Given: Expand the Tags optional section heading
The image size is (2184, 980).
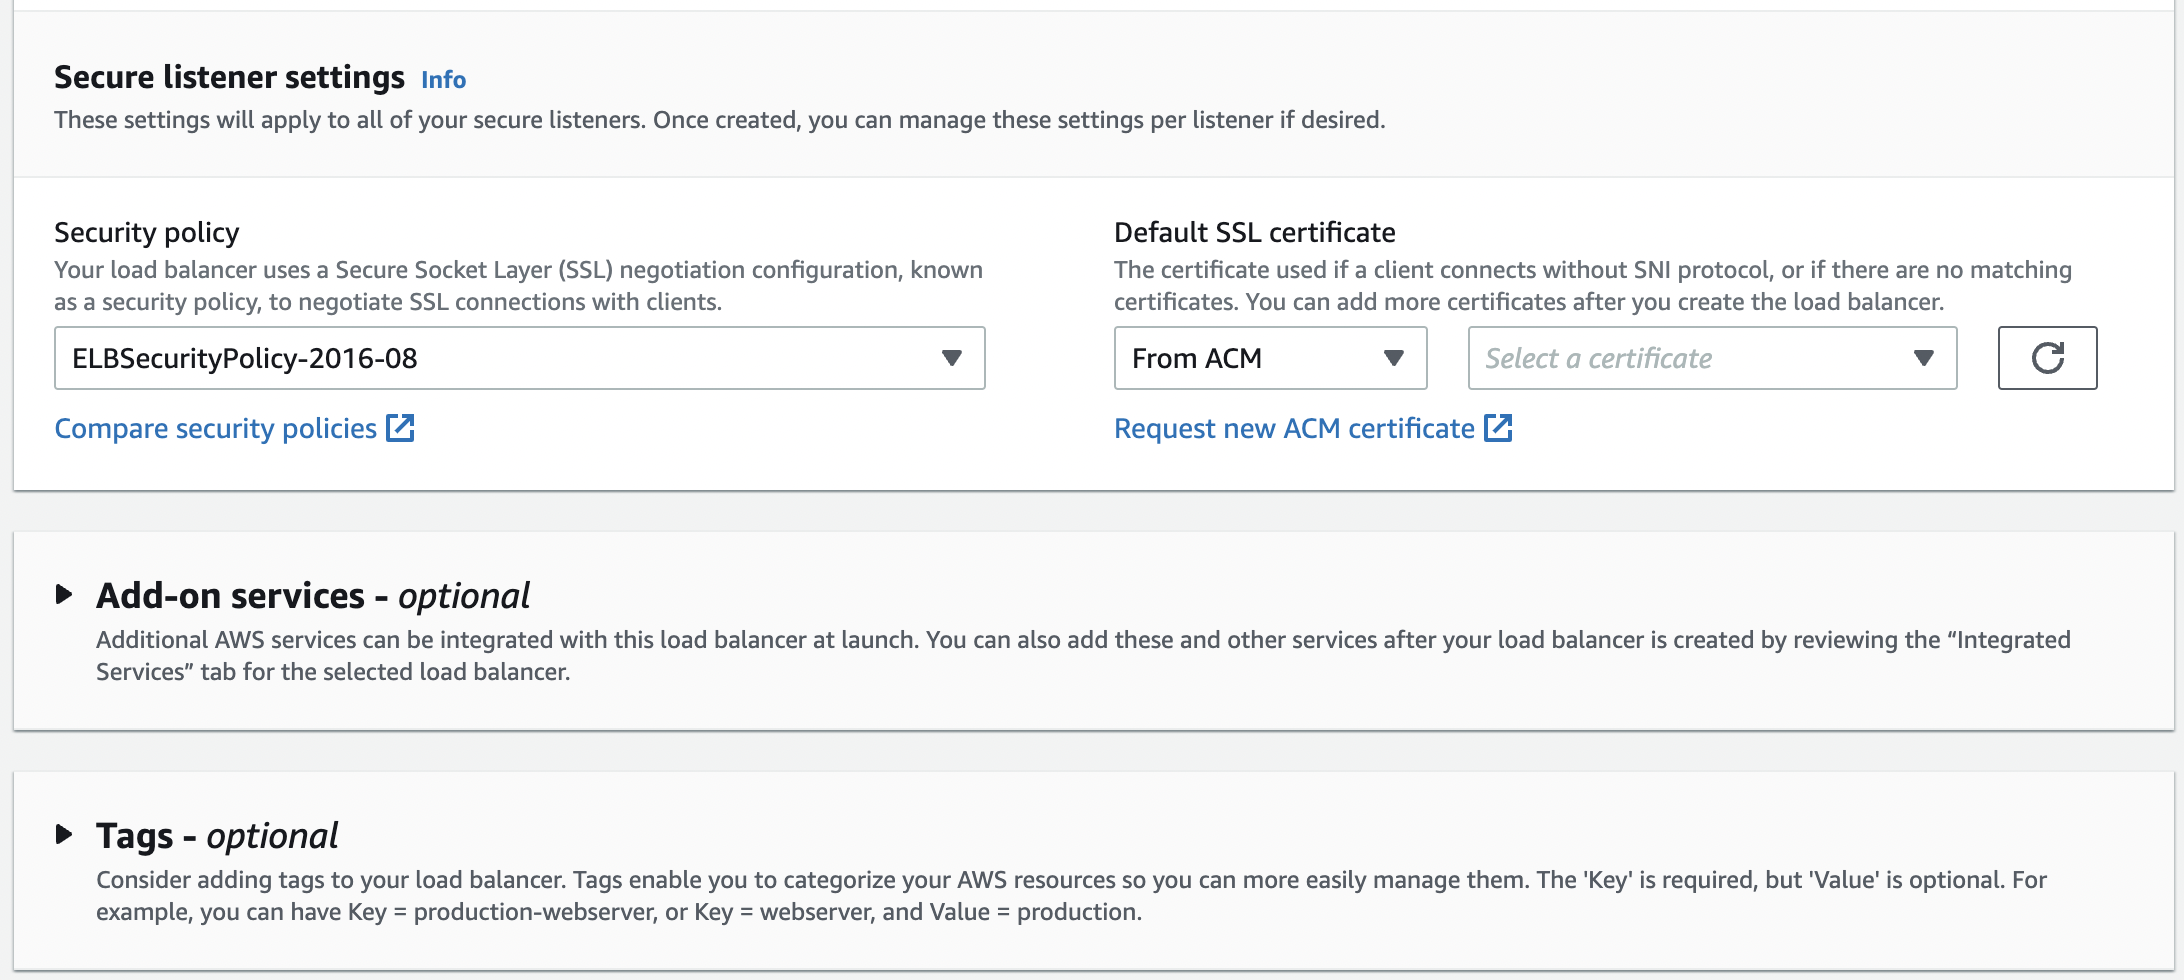Looking at the screenshot, I should 217,836.
